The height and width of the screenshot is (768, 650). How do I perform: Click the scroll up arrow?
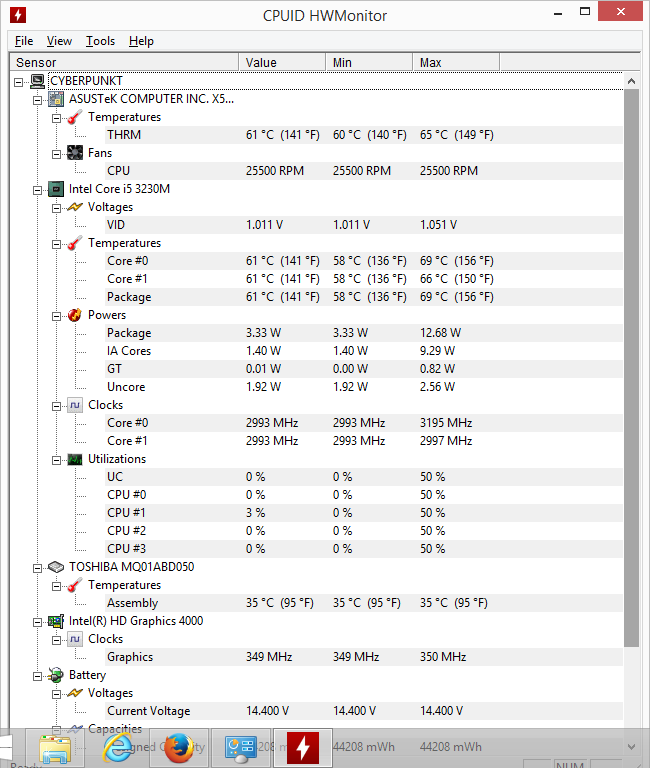631,81
